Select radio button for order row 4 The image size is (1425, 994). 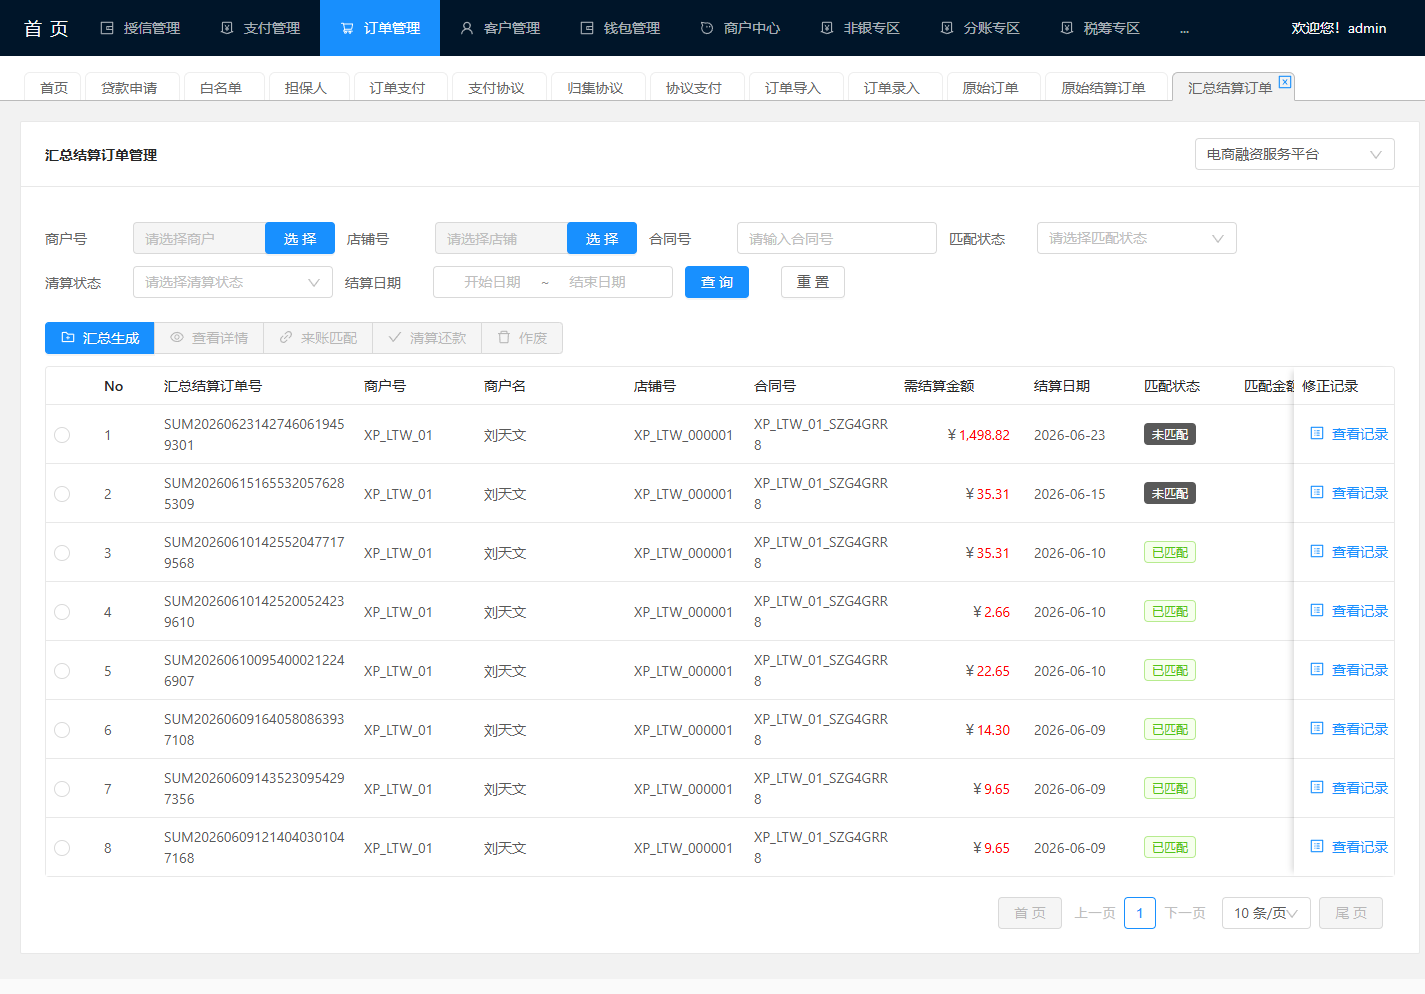(62, 612)
